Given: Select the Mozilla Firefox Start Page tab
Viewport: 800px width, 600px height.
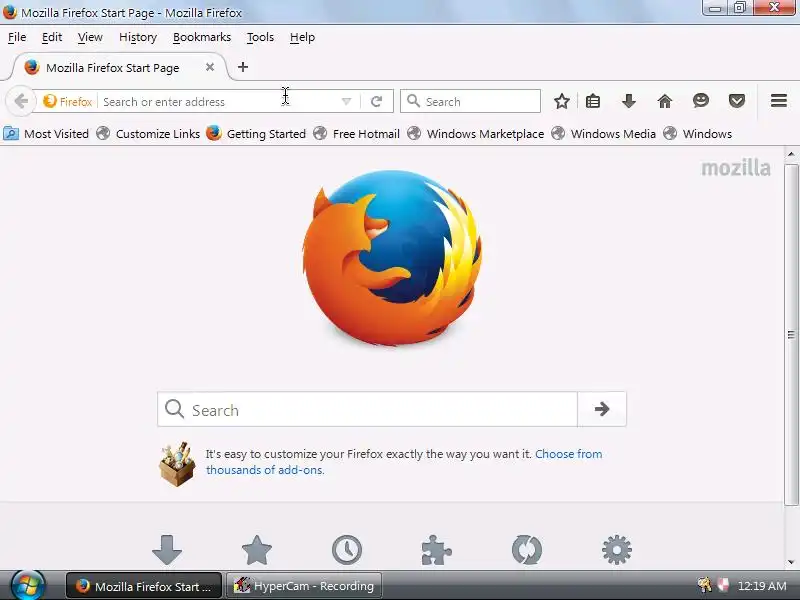Looking at the screenshot, I should 120,67.
